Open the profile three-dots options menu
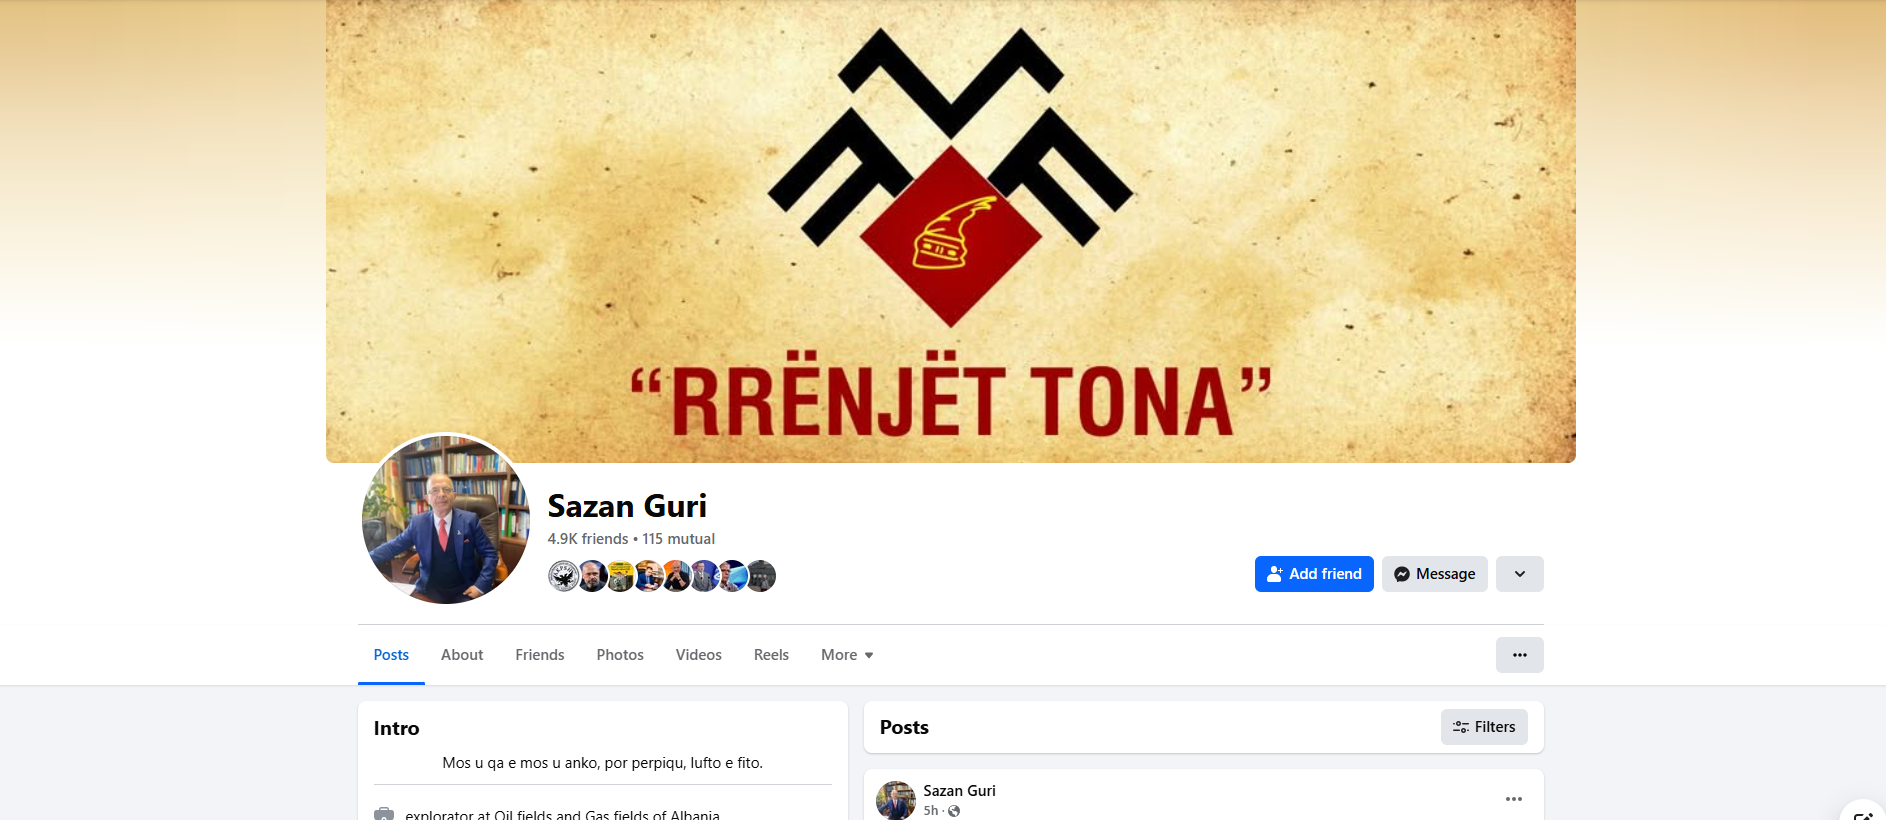Image resolution: width=1886 pixels, height=820 pixels. click(x=1520, y=655)
